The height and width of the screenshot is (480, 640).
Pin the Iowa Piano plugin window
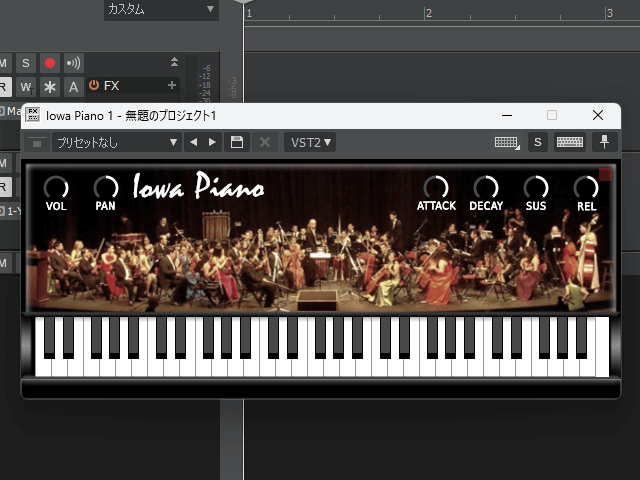pos(604,142)
